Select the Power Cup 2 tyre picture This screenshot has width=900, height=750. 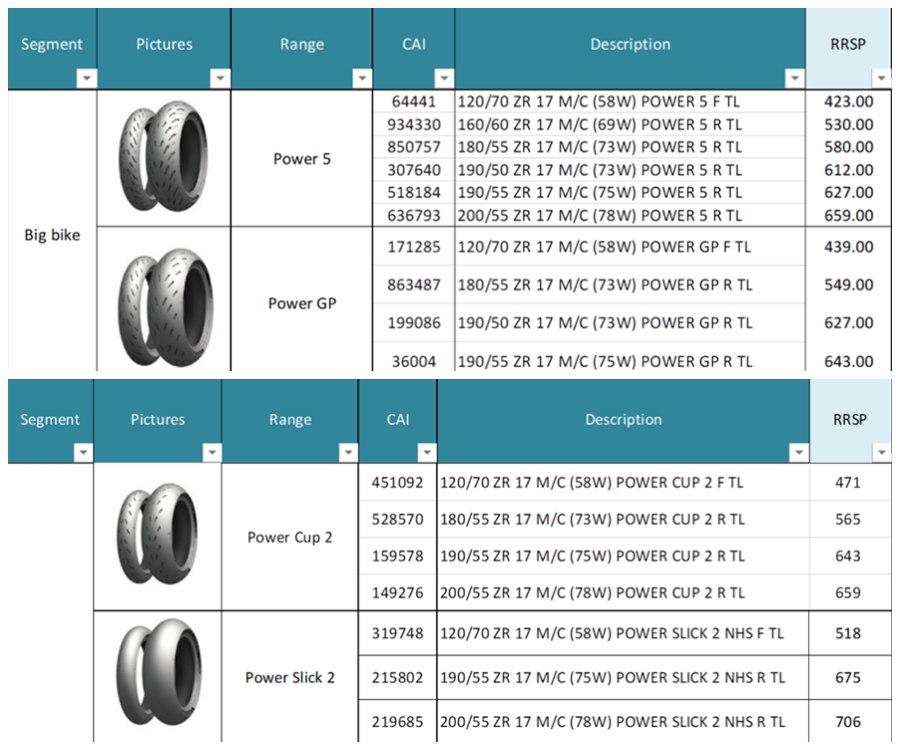tap(157, 534)
